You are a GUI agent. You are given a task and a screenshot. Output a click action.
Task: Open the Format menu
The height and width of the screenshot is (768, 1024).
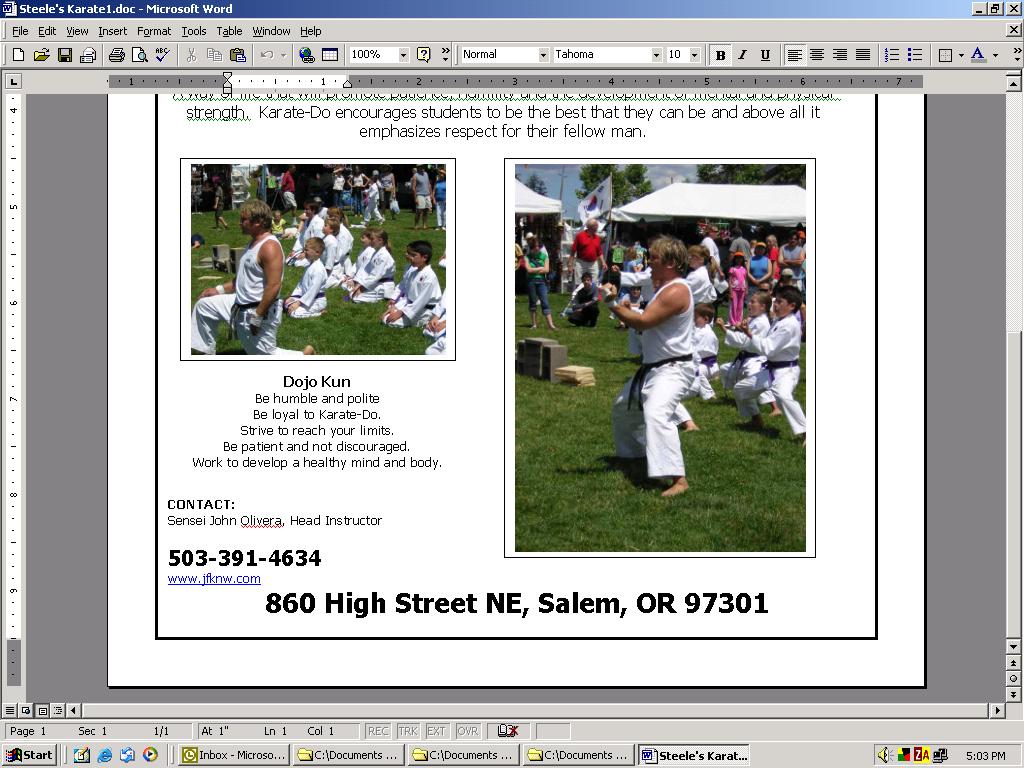coord(154,31)
